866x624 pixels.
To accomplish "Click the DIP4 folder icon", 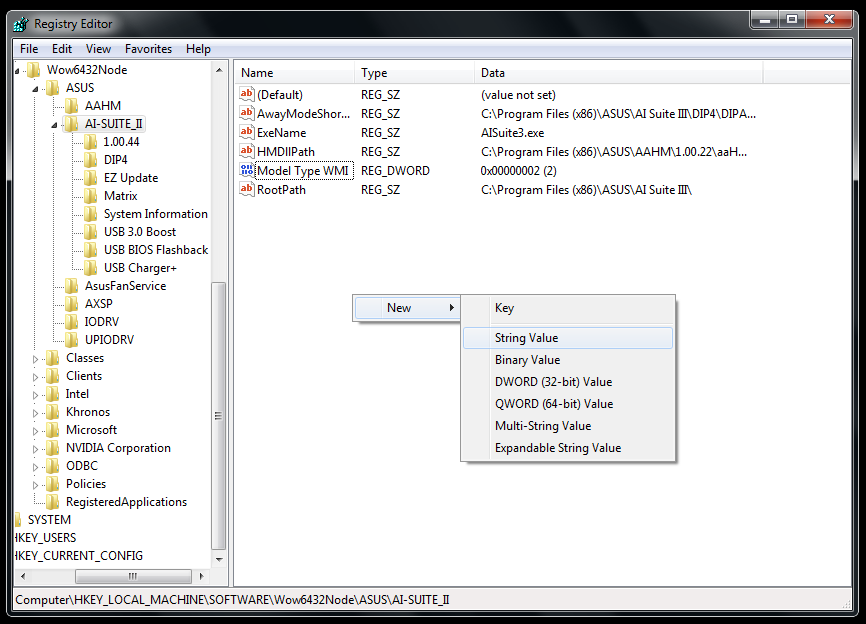I will pos(91,160).
